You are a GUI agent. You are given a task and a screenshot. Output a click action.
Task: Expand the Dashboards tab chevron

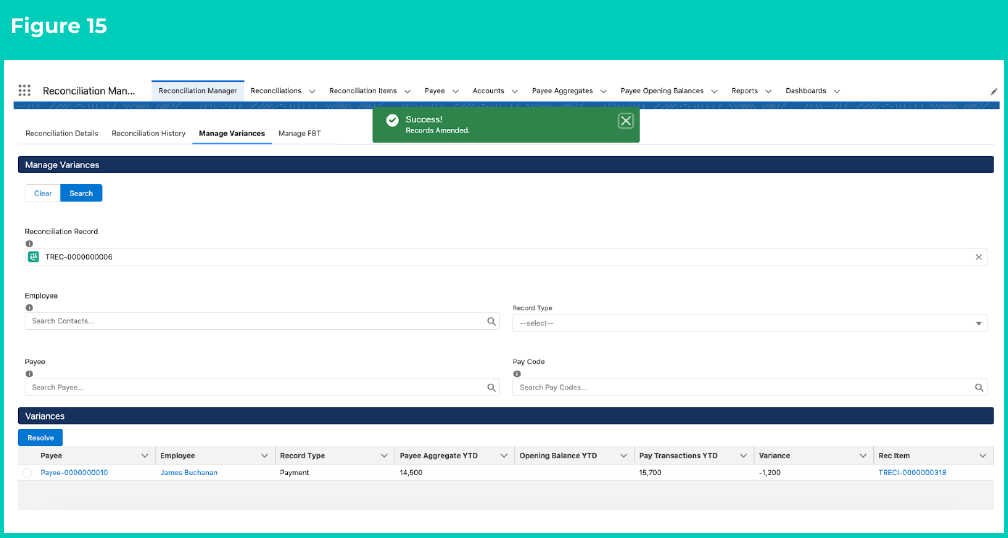pos(836,91)
